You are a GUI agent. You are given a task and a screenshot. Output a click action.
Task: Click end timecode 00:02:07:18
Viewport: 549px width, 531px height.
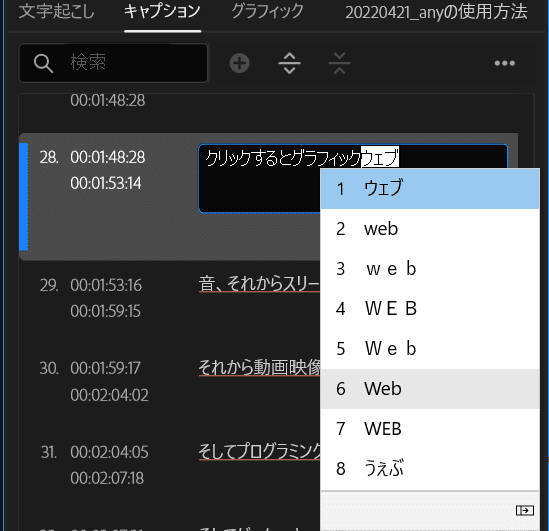(x=107, y=478)
